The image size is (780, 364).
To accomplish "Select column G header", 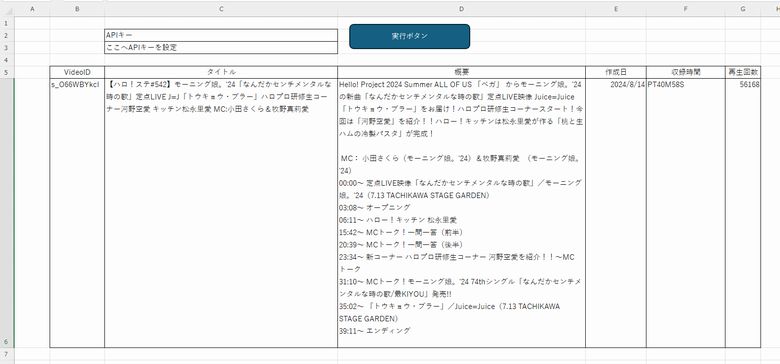I will coord(743,9).
